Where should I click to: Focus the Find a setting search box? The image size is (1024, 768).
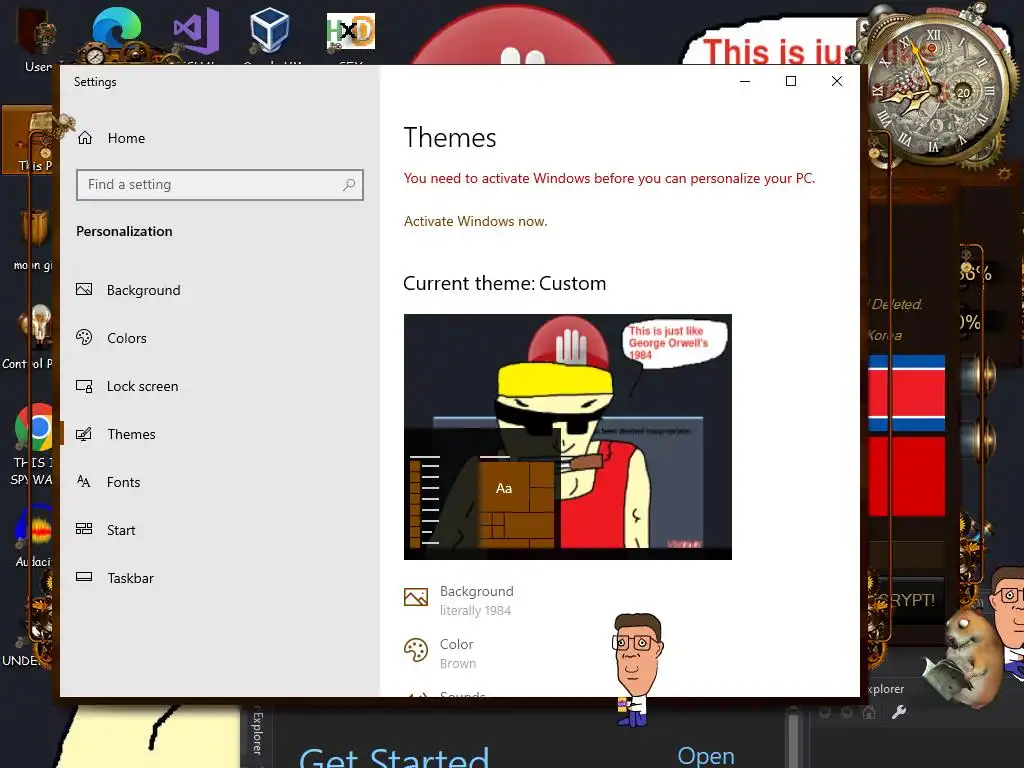pos(219,185)
